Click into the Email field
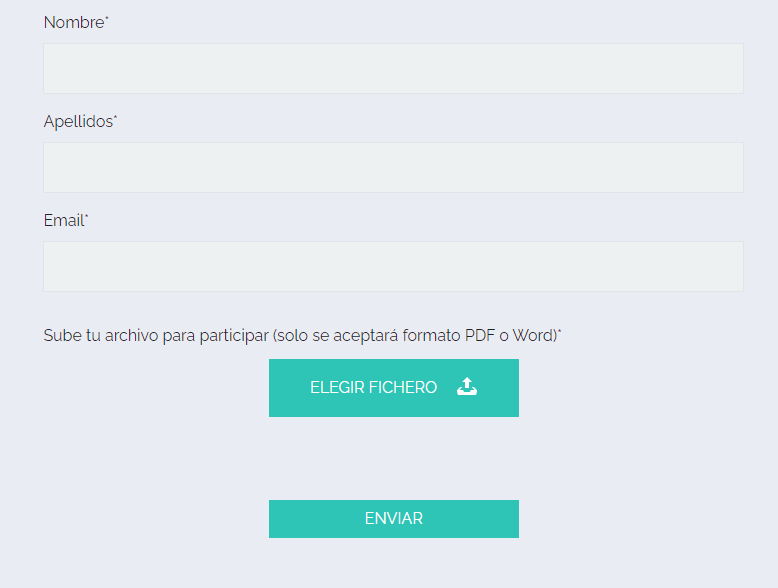This screenshot has height=588, width=778. (393, 266)
